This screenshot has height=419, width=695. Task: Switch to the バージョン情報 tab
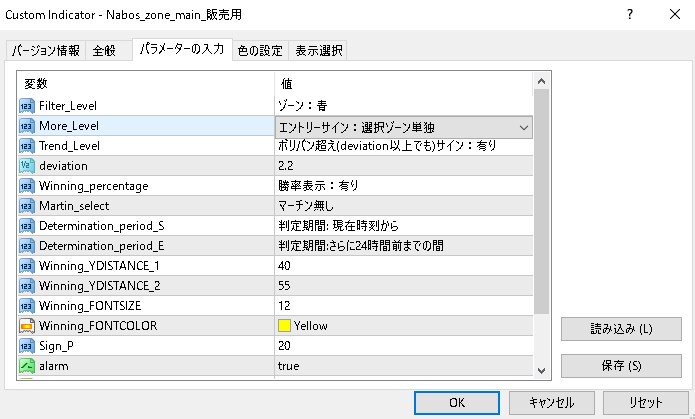45,51
